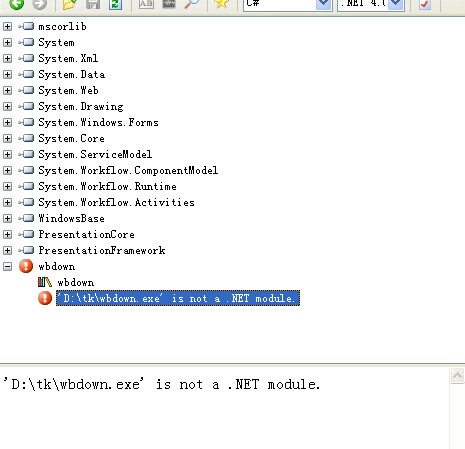Open the C# language dropdown
Screen dimensions: 465x449
click(323, 4)
